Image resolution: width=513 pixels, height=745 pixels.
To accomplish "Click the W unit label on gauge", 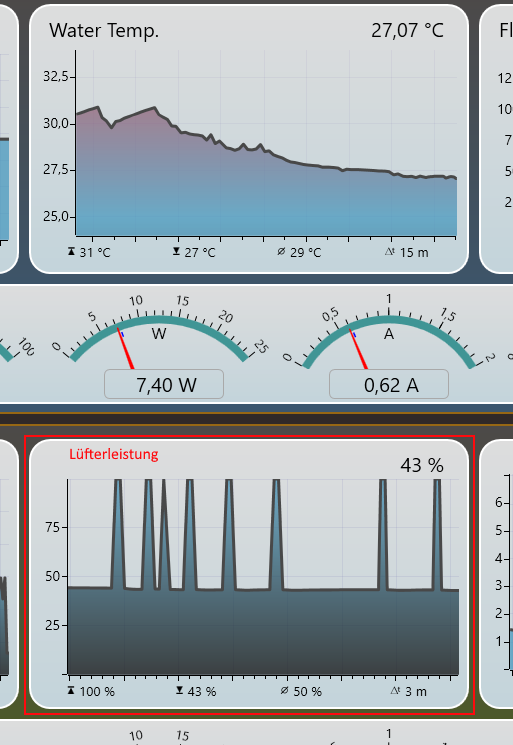I will click(159, 334).
